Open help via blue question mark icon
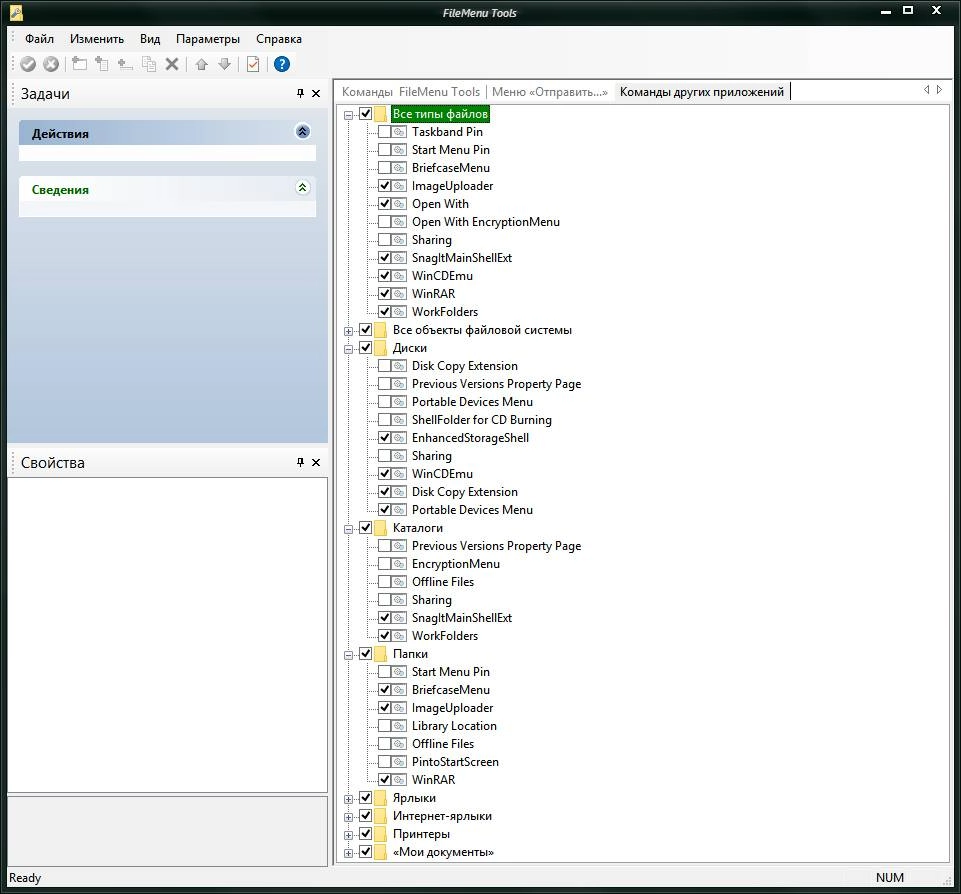 282,64
